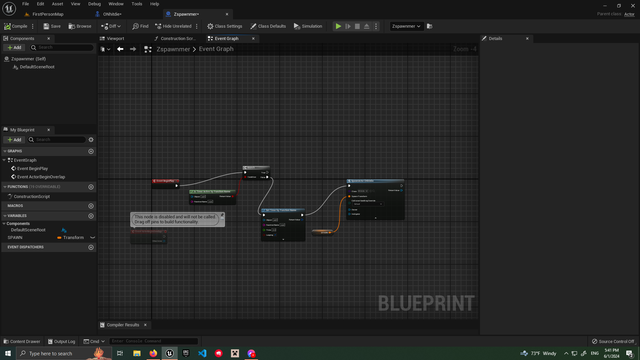The height and width of the screenshot is (360, 640).
Task: Open Firefox from the taskbar
Action: 153,353
